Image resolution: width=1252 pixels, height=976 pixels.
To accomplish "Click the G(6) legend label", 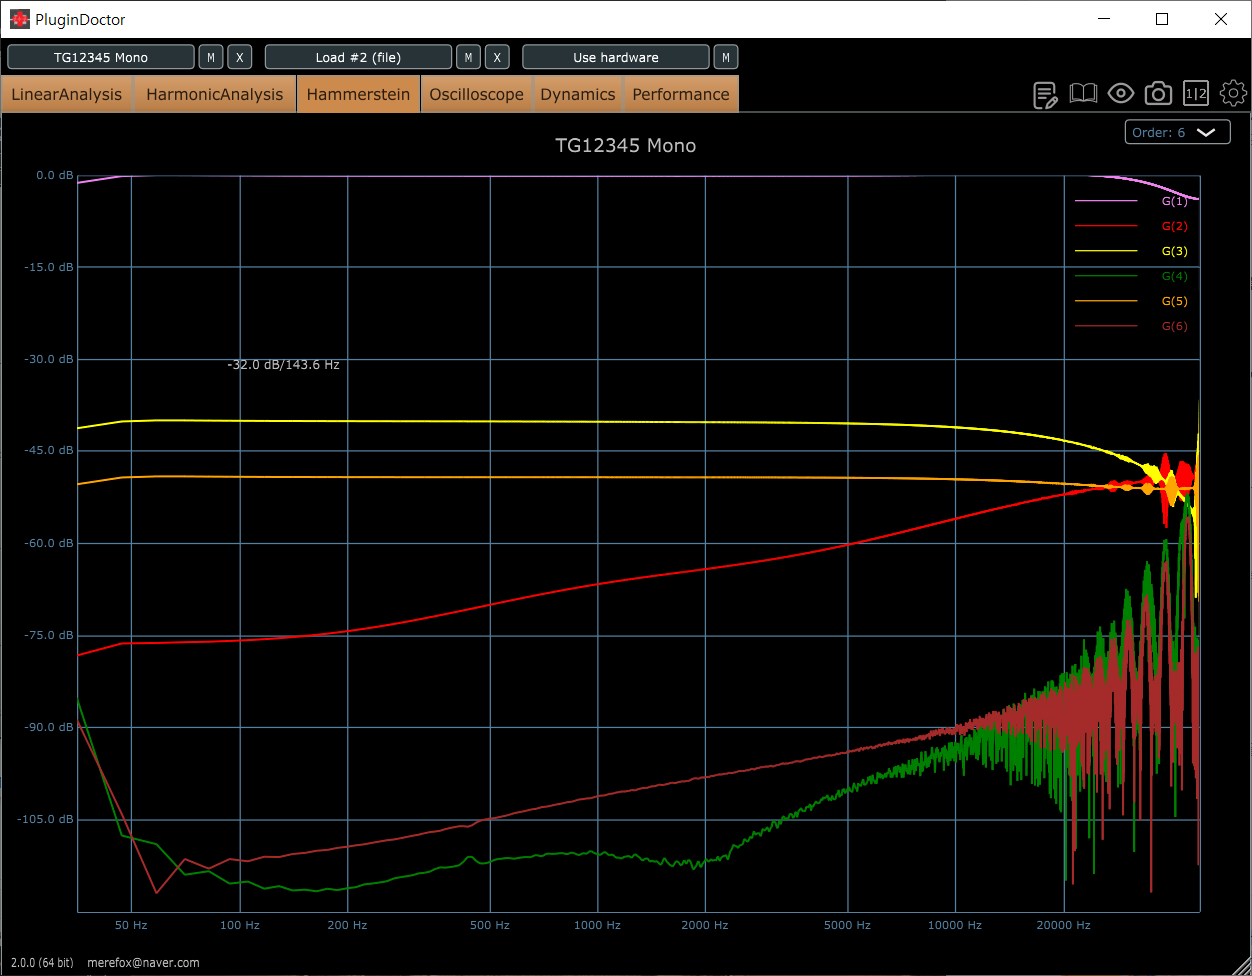I will pos(1174,326).
